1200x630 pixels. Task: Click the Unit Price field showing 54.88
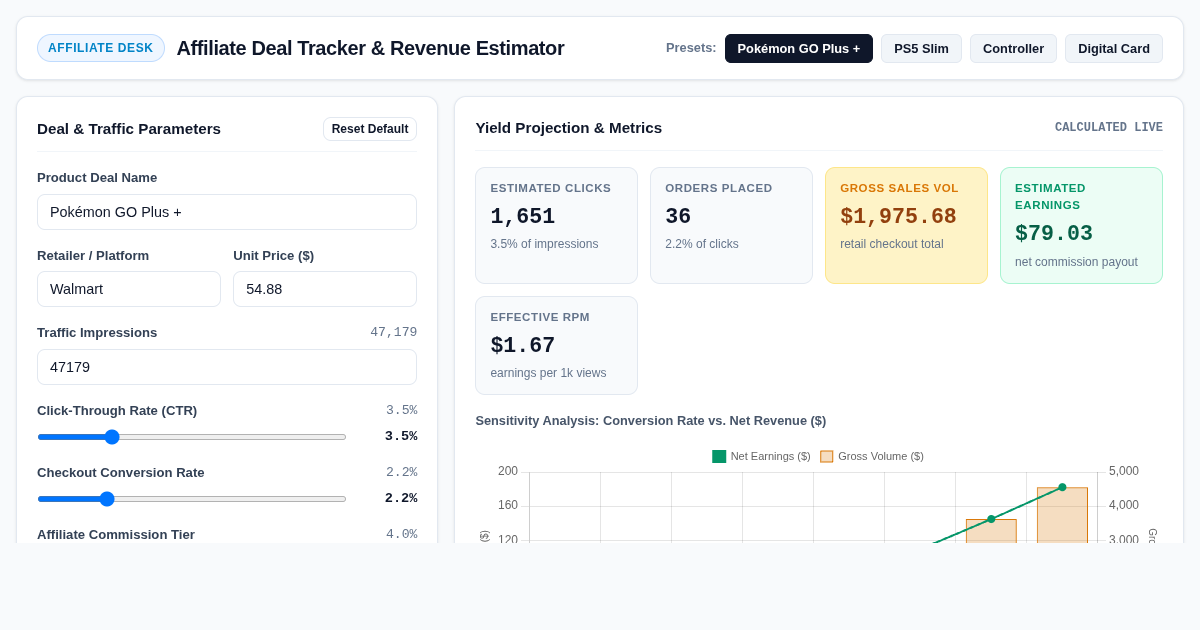[x=325, y=289]
